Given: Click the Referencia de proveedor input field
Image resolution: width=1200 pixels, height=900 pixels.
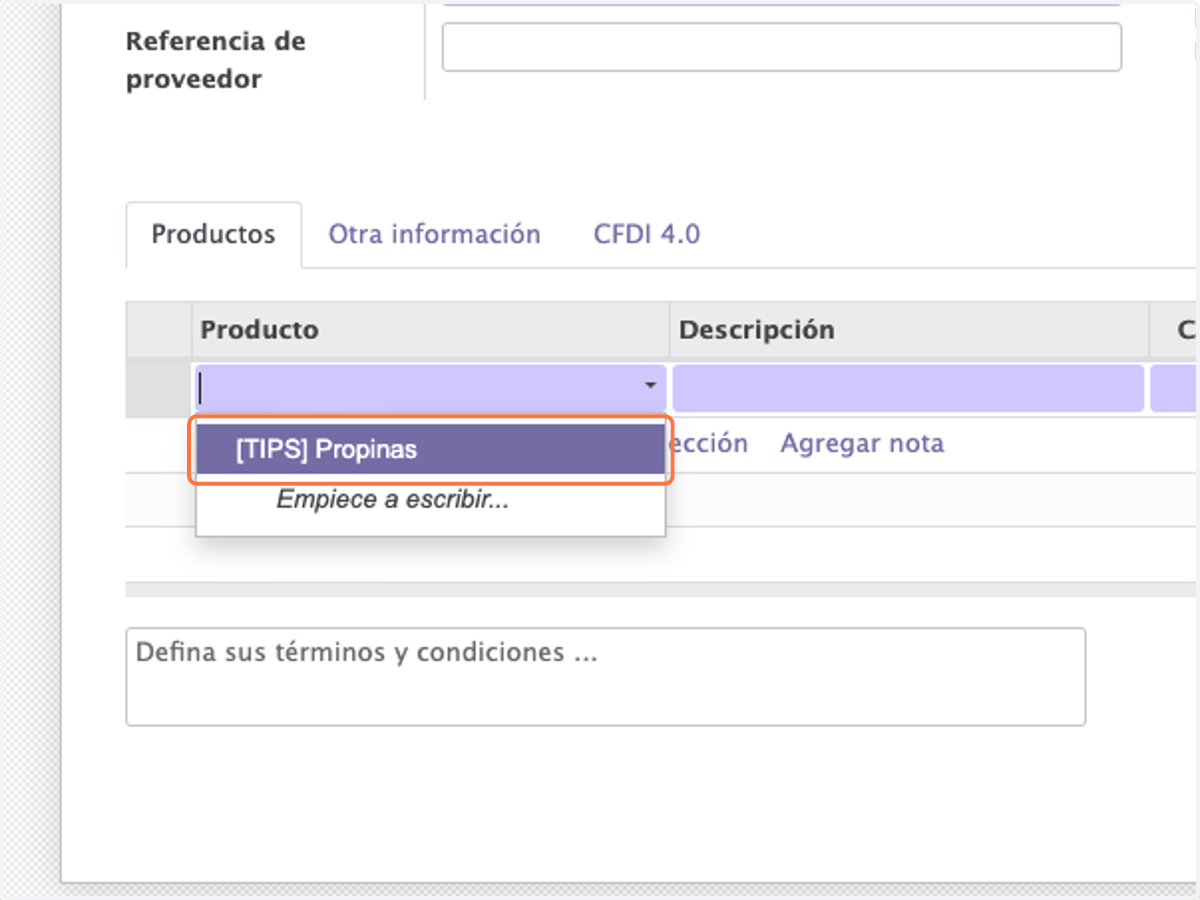Looking at the screenshot, I should (x=781, y=47).
